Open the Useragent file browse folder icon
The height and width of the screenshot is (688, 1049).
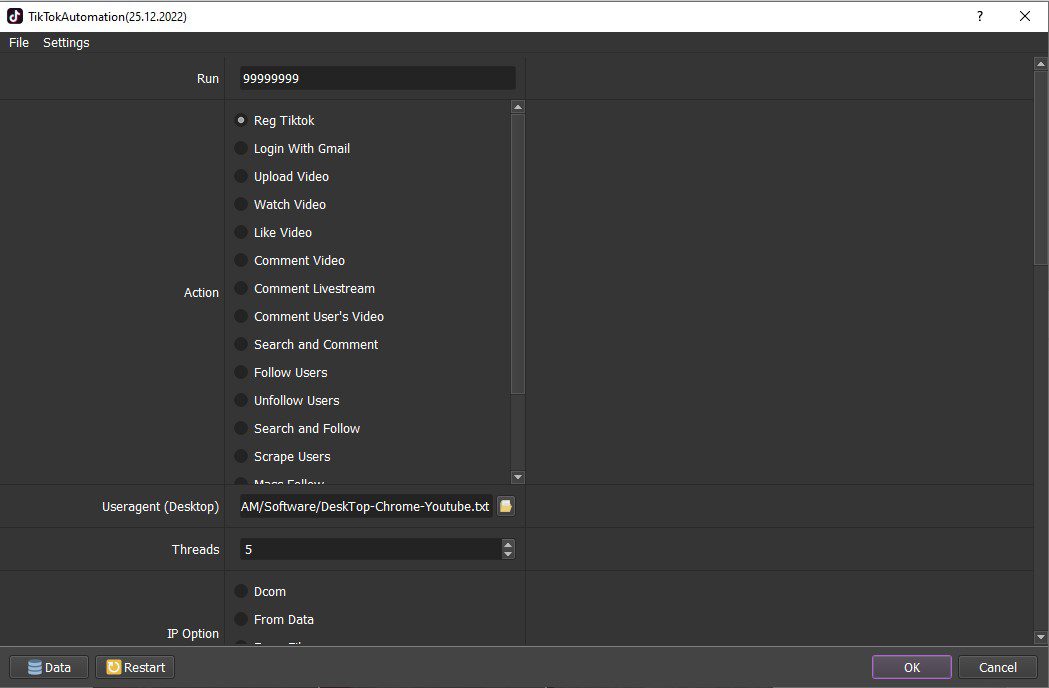pos(506,507)
